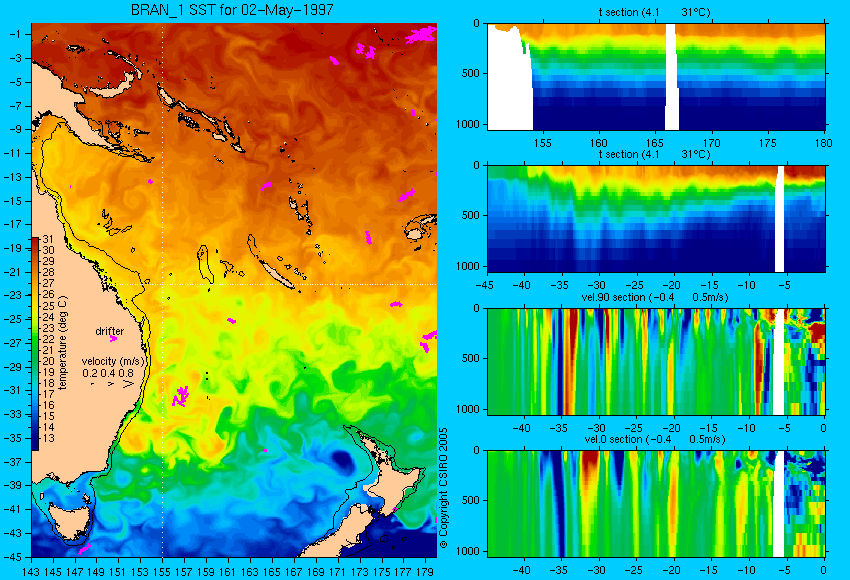This screenshot has width=850, height=580.
Task: Click '160' on top section longitude axis
Action: pos(598,143)
